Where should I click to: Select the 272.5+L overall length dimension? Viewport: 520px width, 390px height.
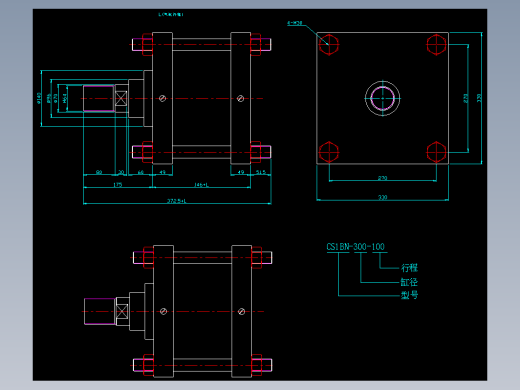pos(177,201)
